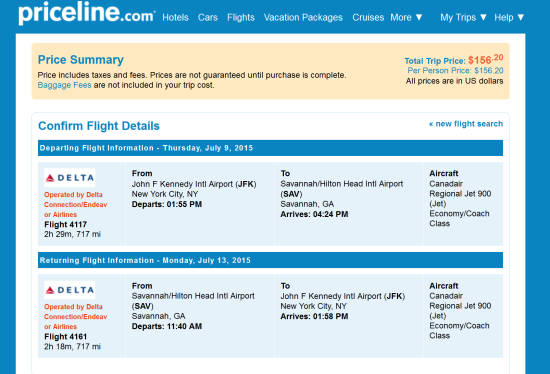This screenshot has width=550, height=374.
Task: Click the Per Person Price text
Action: pos(455,71)
